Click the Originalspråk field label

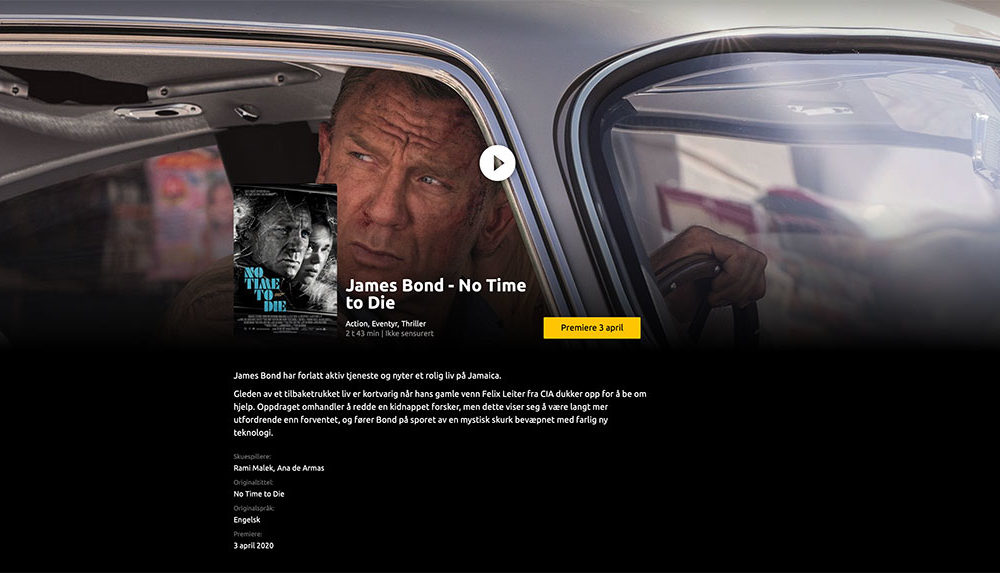(254, 509)
